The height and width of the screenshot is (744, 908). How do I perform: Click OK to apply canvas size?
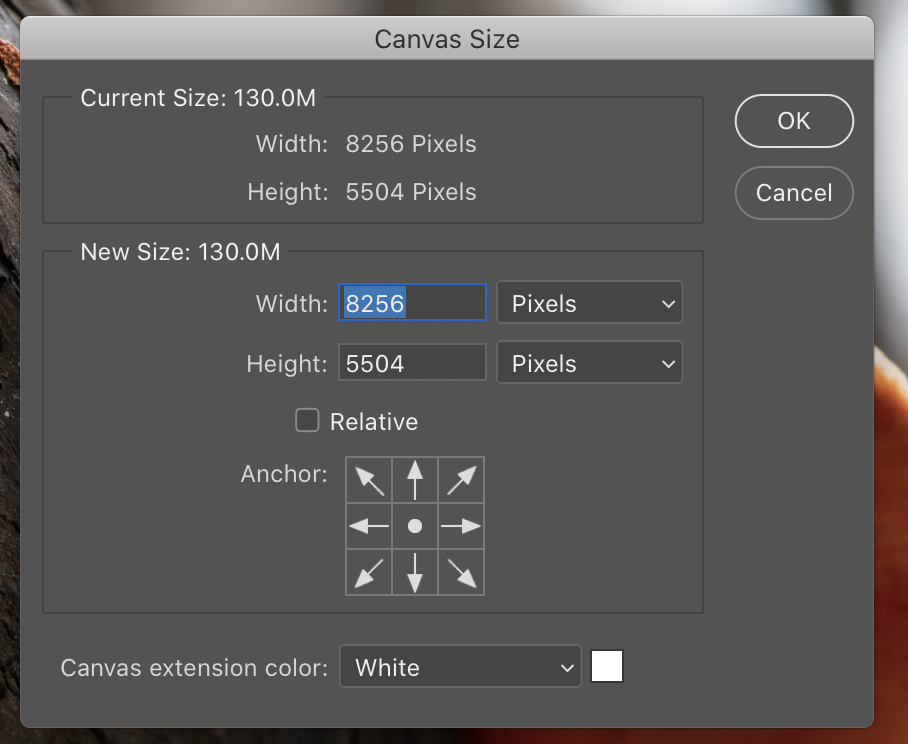click(x=794, y=121)
